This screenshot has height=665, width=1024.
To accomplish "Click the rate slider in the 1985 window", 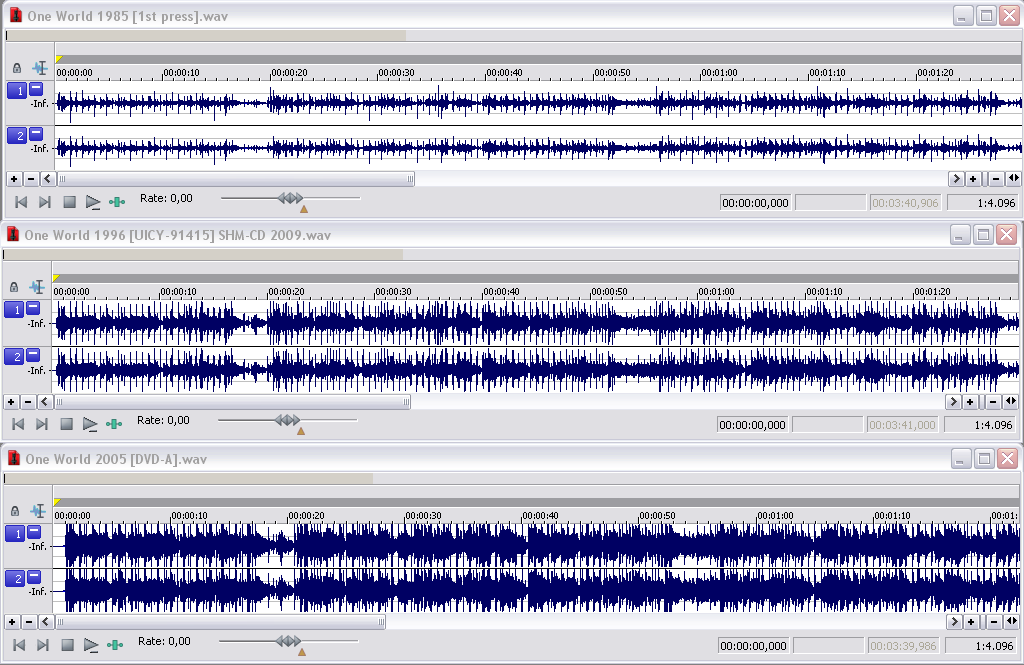I will tap(291, 198).
